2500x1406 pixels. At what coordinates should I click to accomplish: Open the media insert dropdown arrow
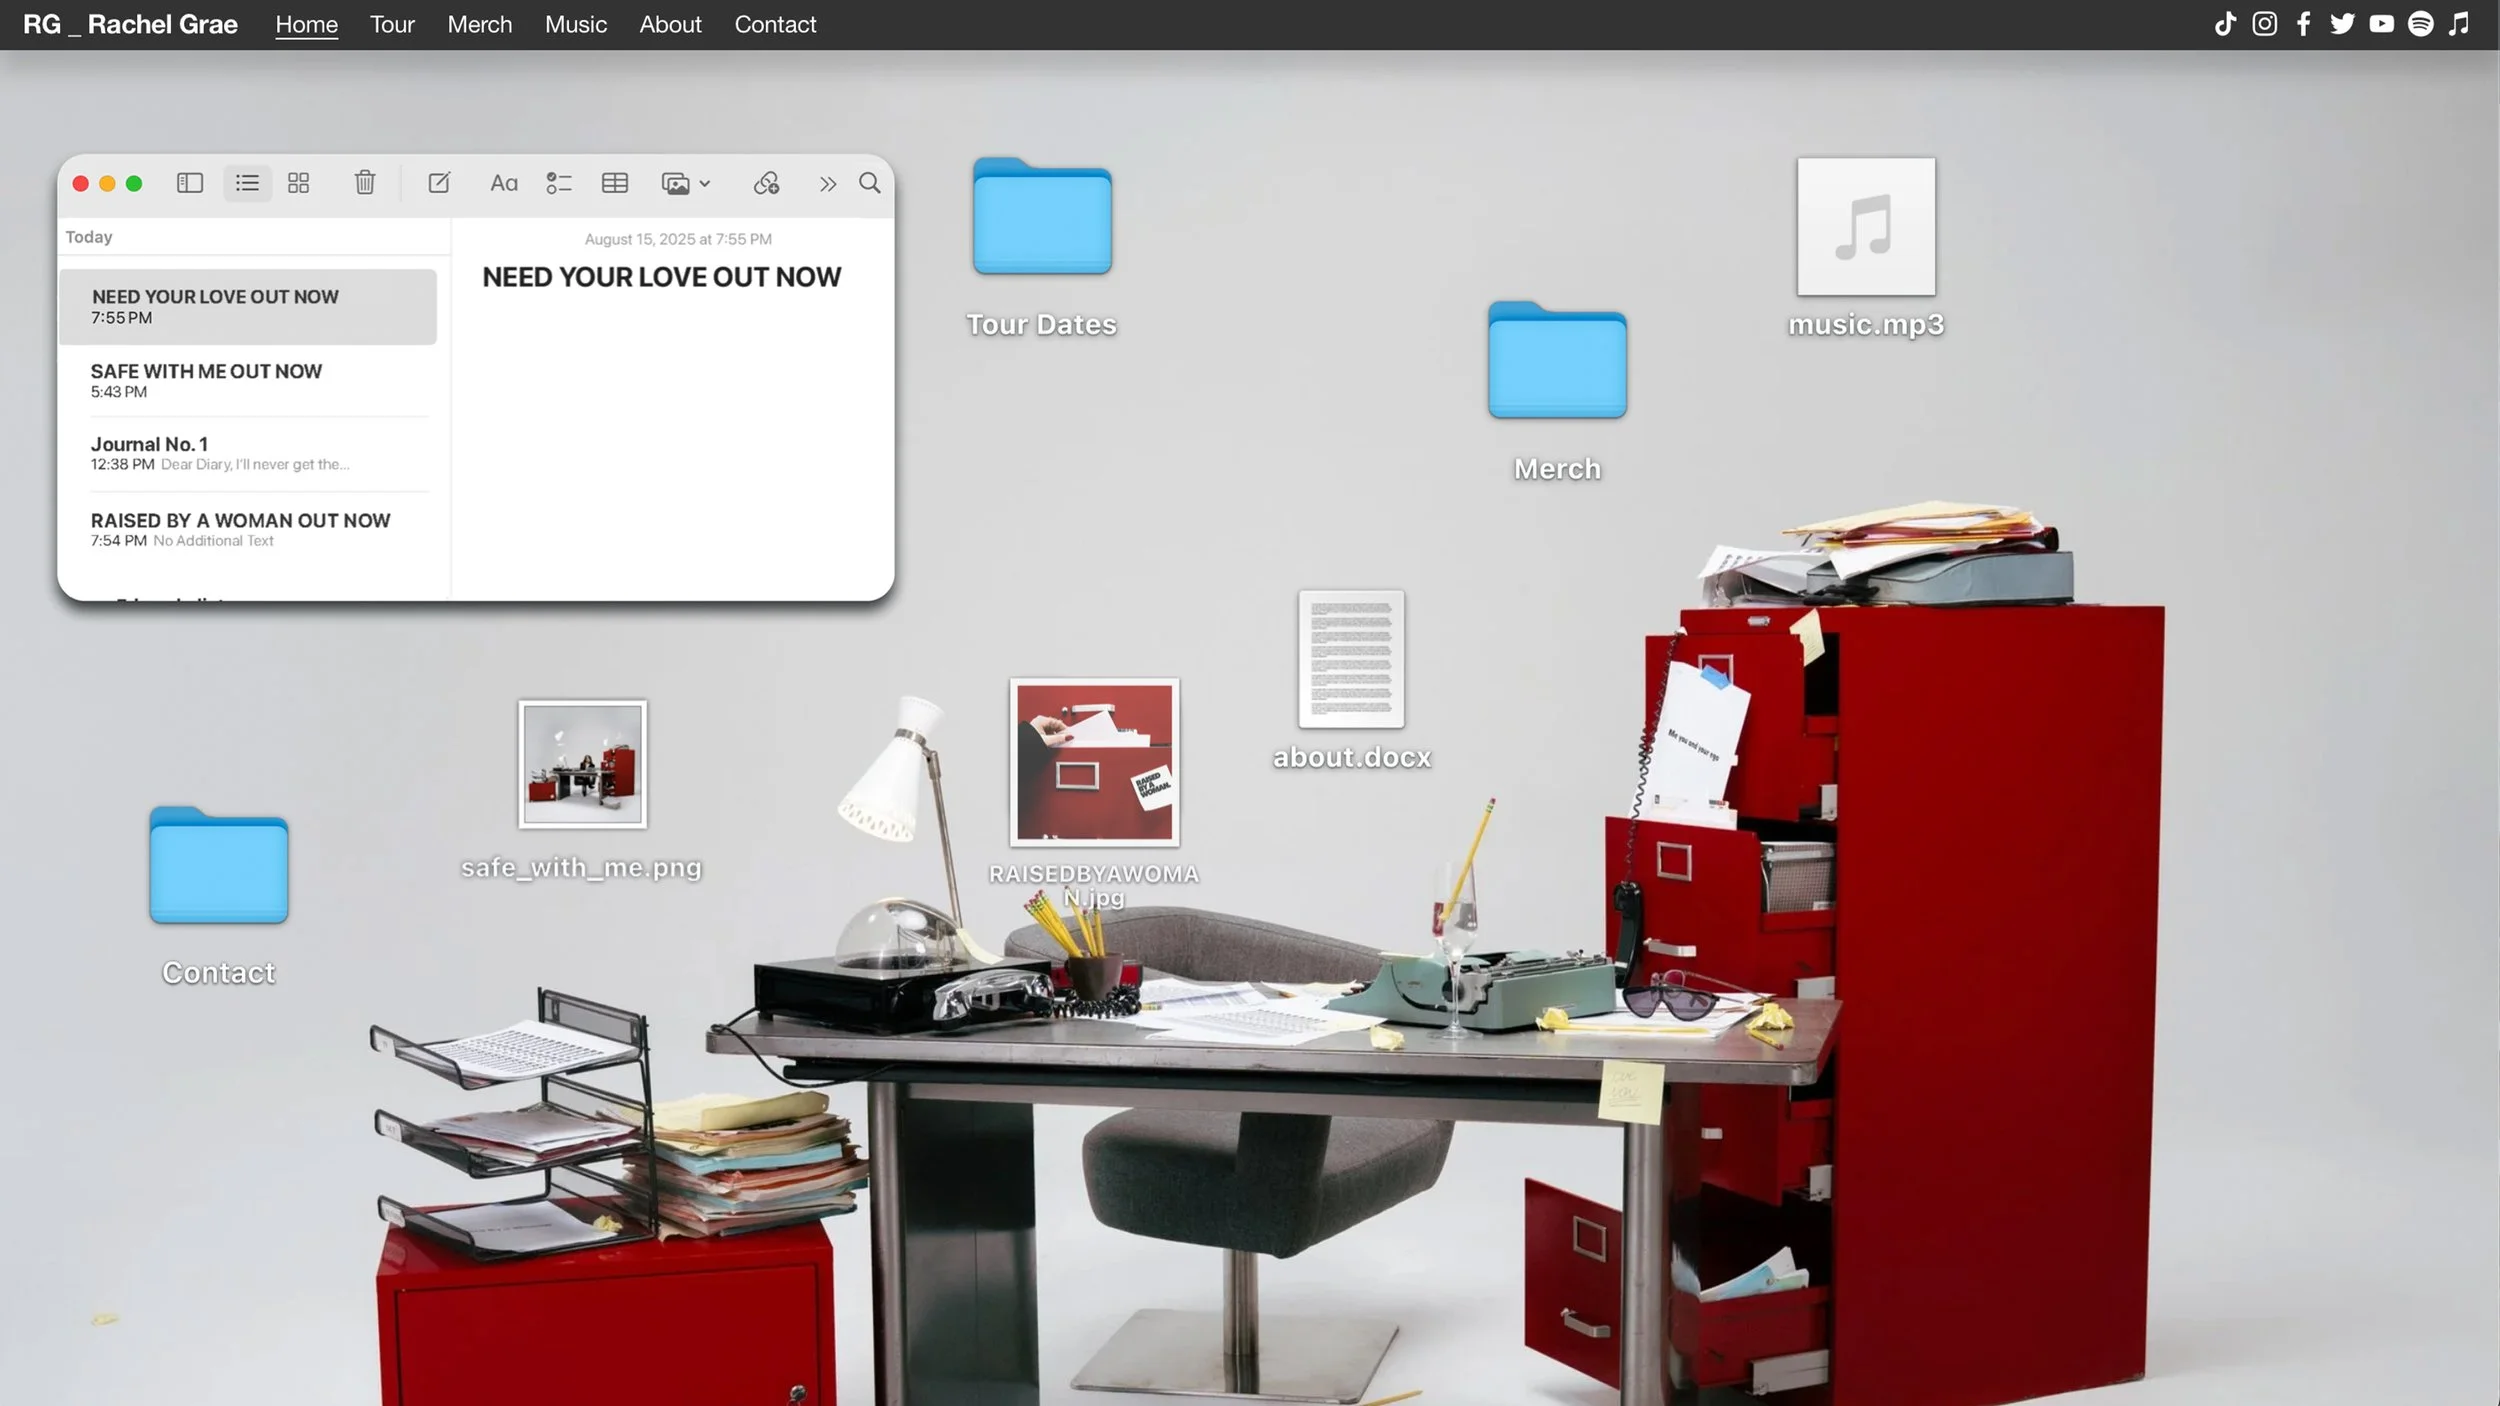coord(705,184)
